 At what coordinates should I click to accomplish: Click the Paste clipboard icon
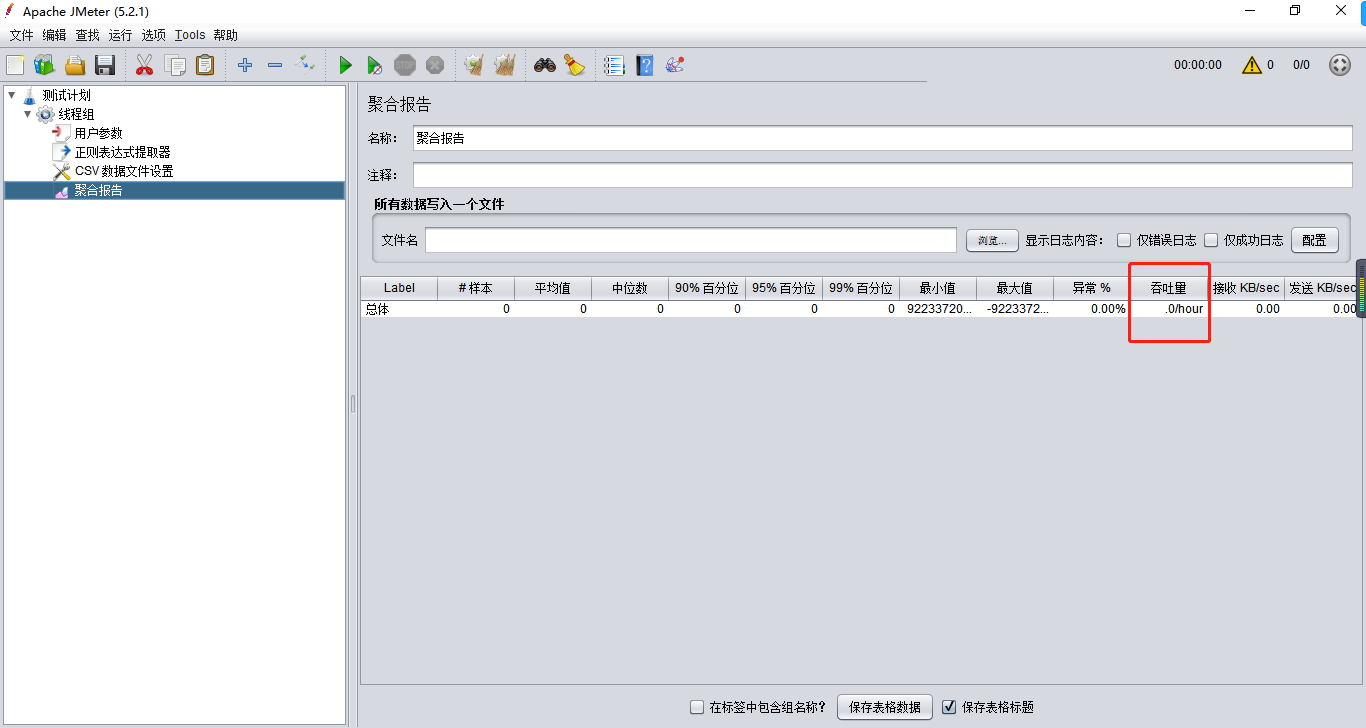click(205, 65)
